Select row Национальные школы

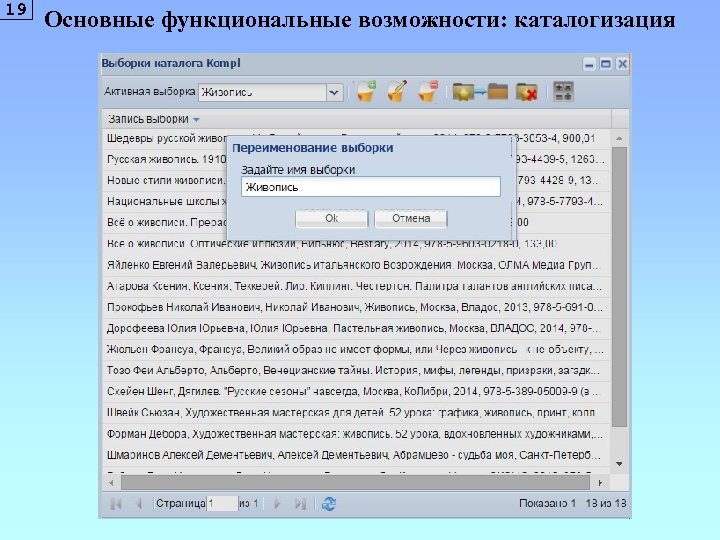(x=165, y=202)
